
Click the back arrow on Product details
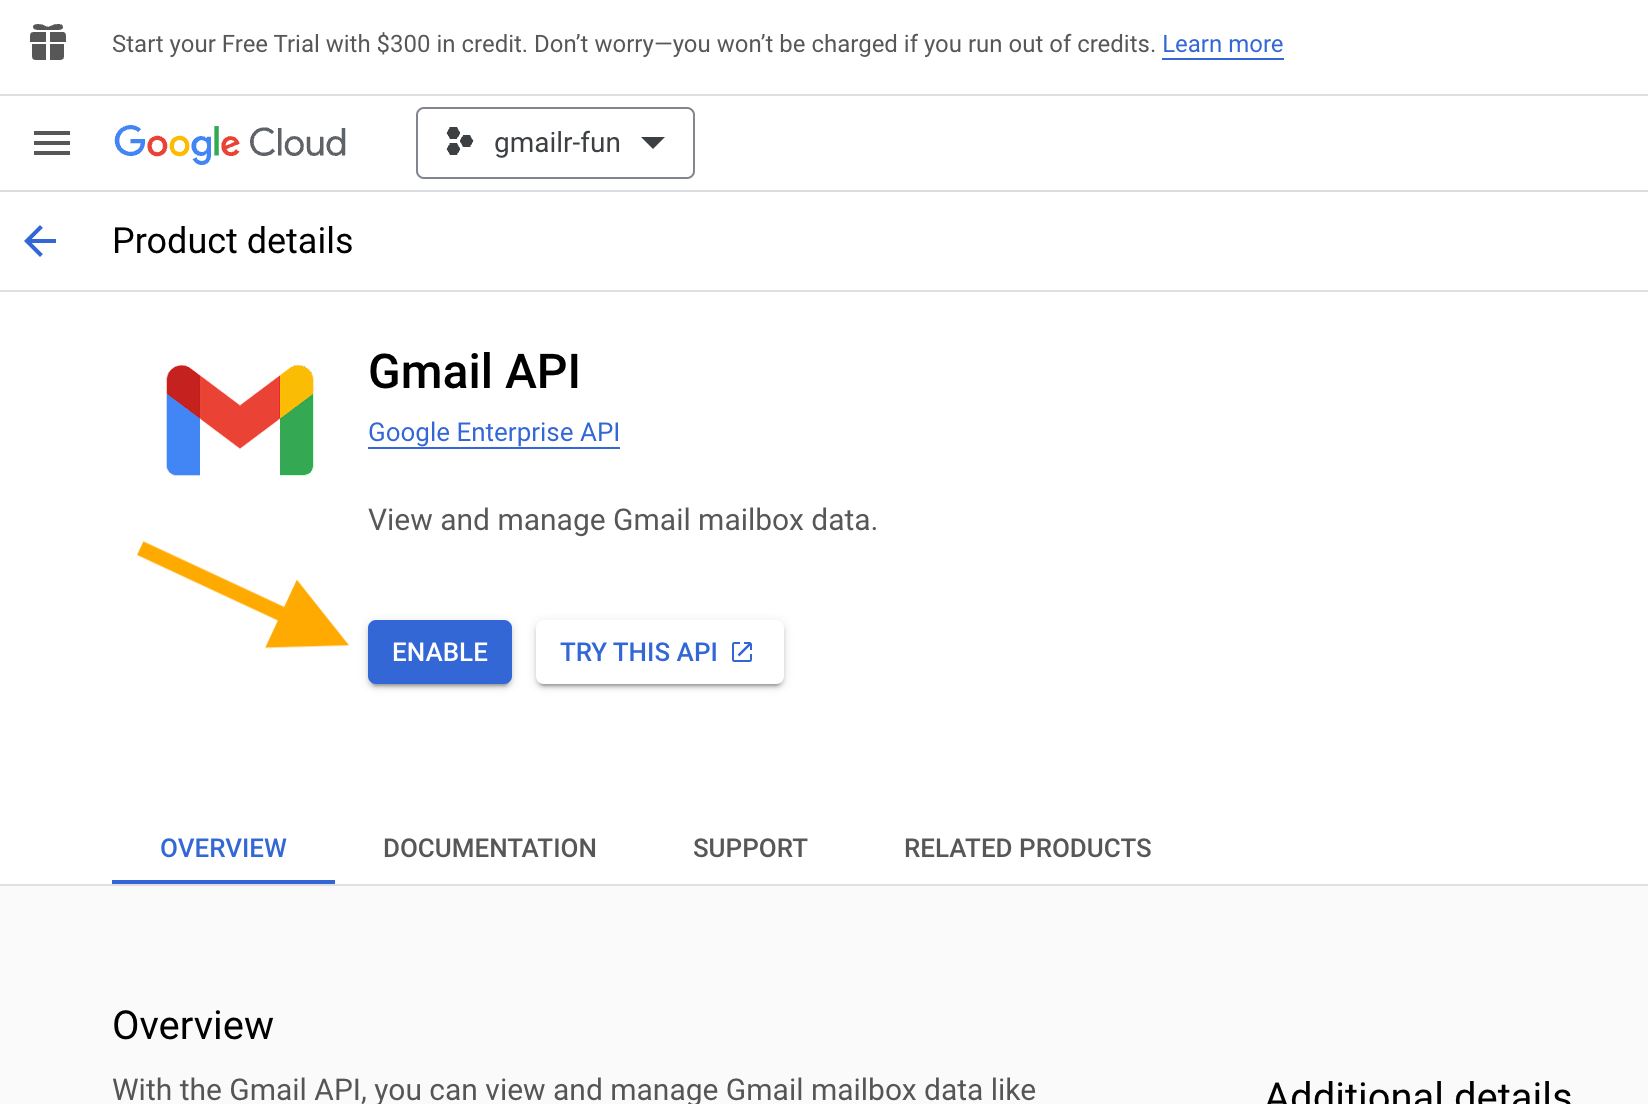40,241
